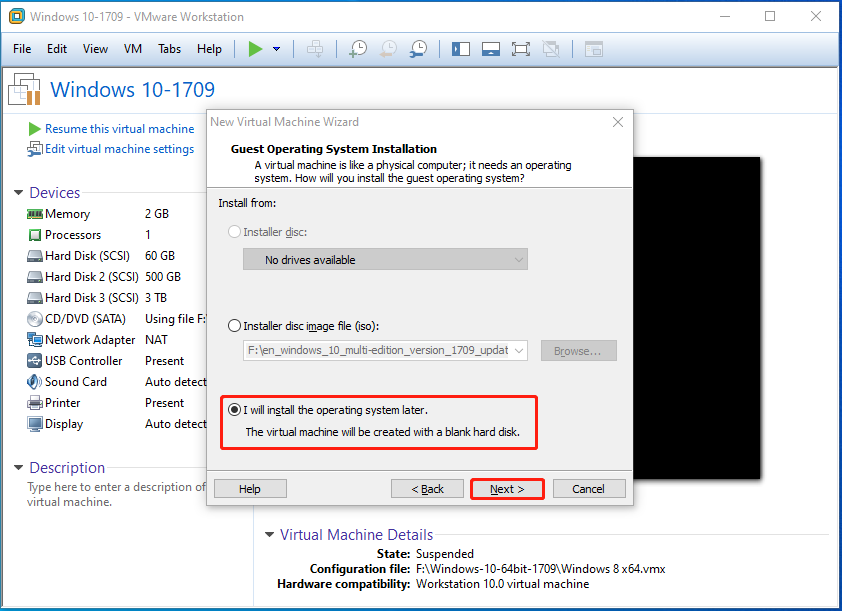This screenshot has width=842, height=611.
Task: Select 'I will install the operating system later'
Action: 235,410
